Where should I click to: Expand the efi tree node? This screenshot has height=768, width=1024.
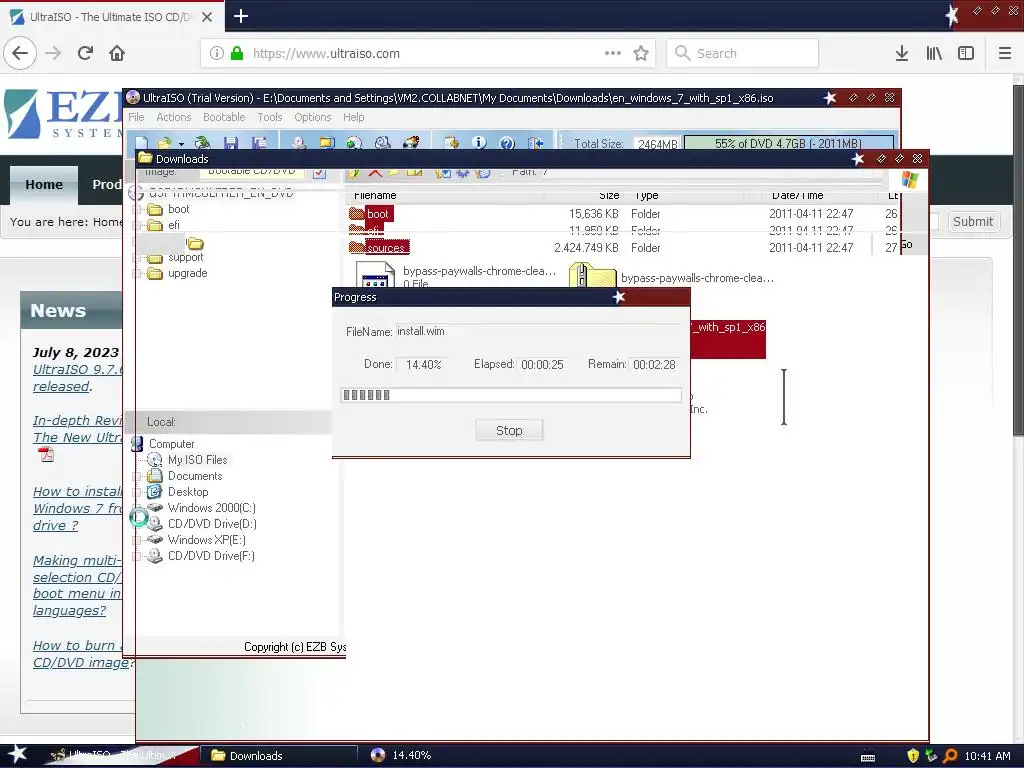click(137, 225)
